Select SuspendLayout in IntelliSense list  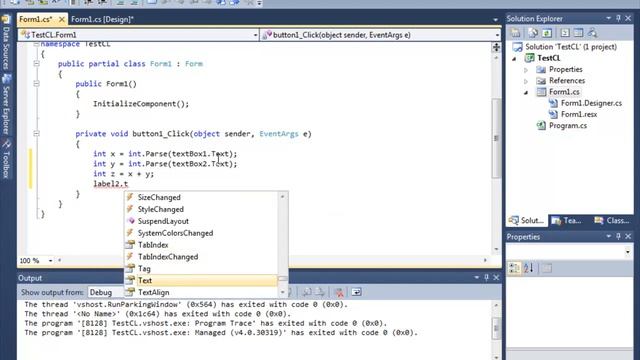pyautogui.click(x=200, y=221)
